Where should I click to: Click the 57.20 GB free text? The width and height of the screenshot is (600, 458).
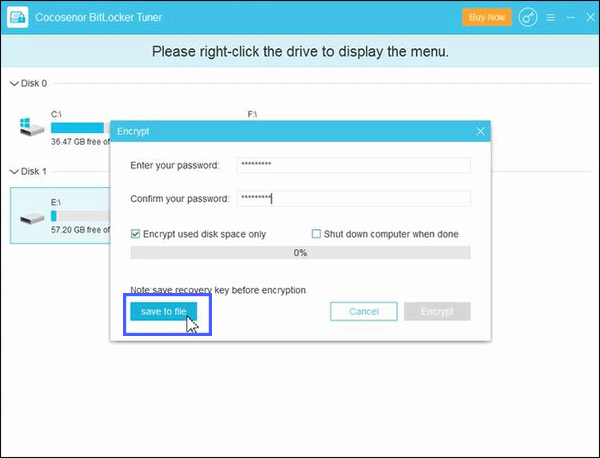click(x=80, y=230)
